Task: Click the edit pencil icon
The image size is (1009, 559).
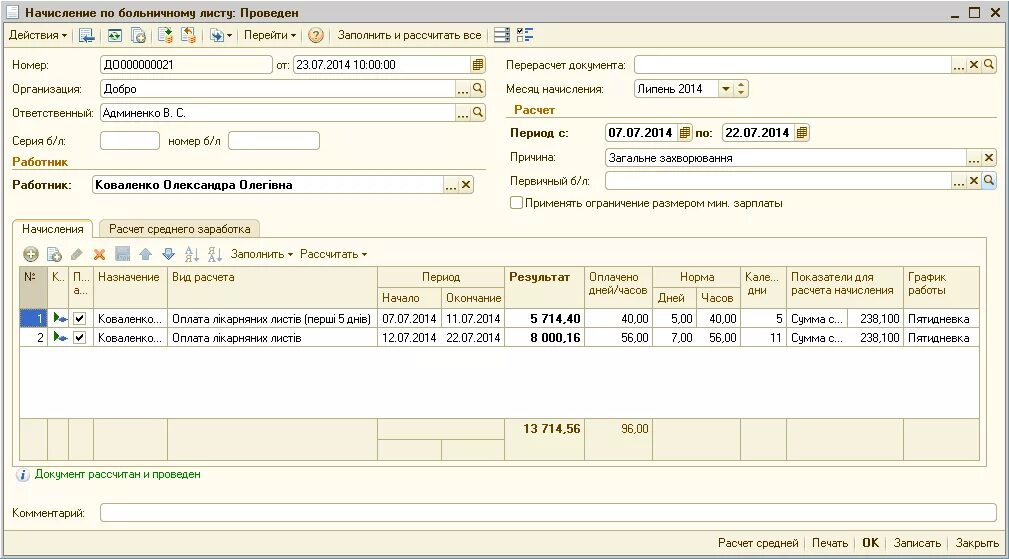Action: (x=77, y=254)
